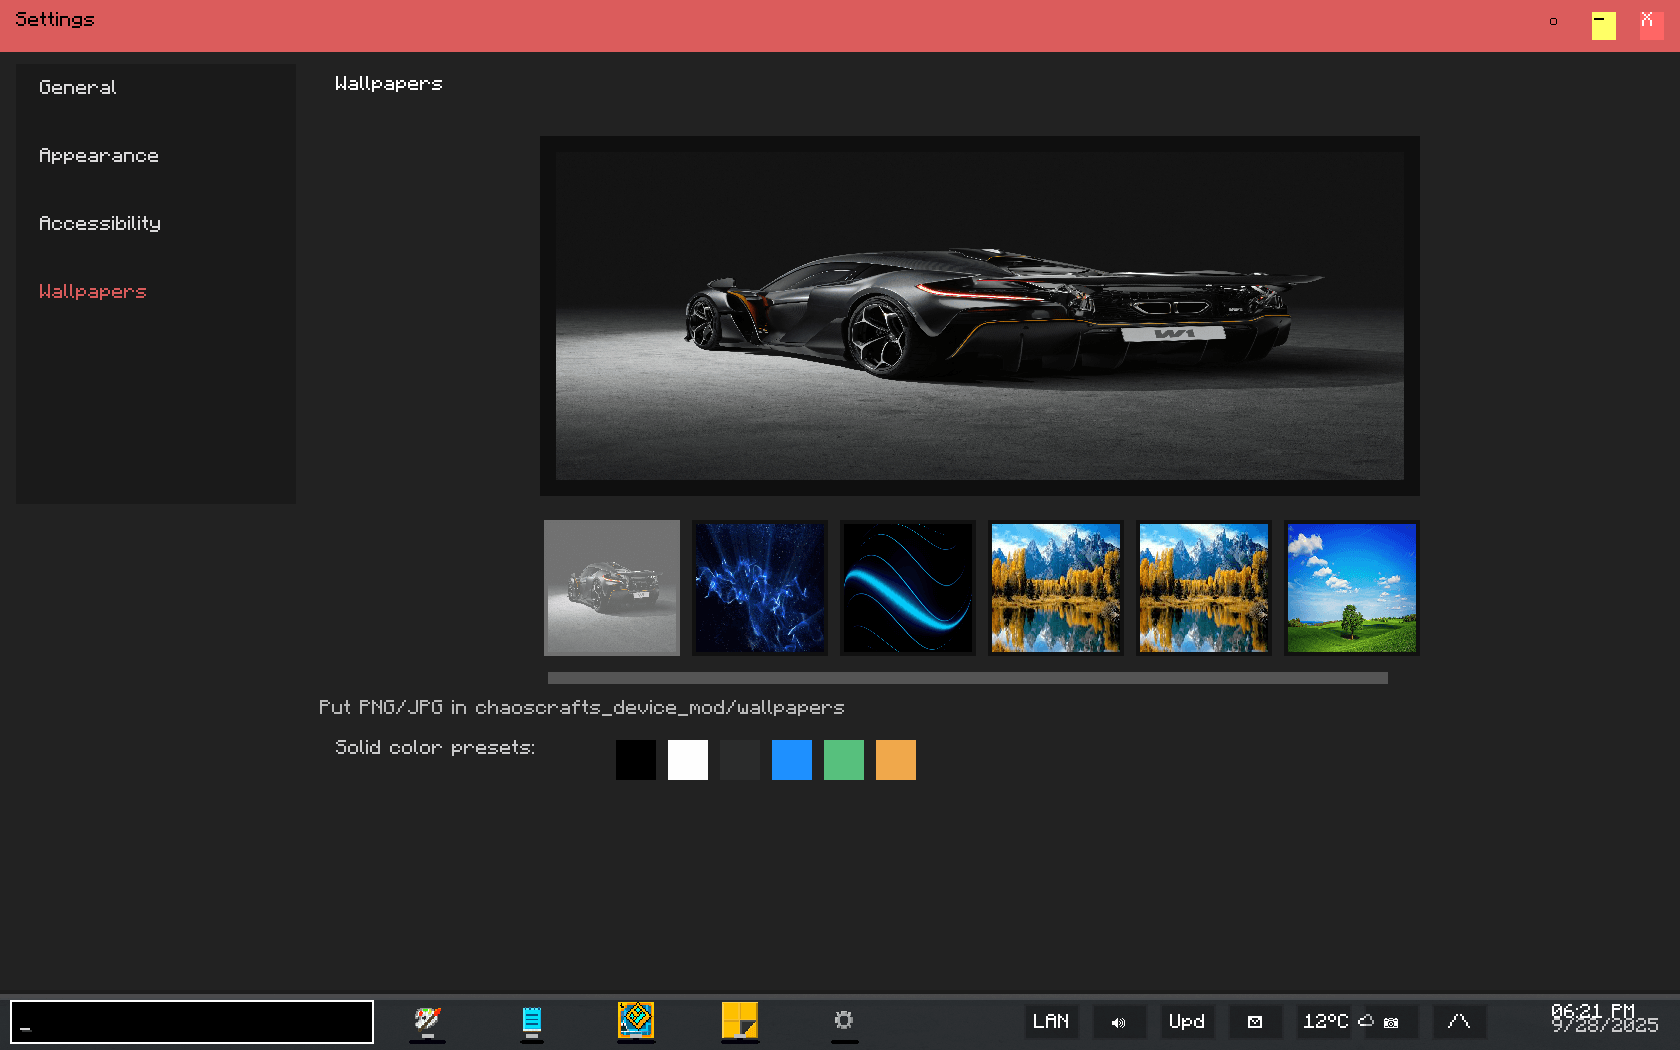Switch to the Appearance settings section

pos(99,156)
